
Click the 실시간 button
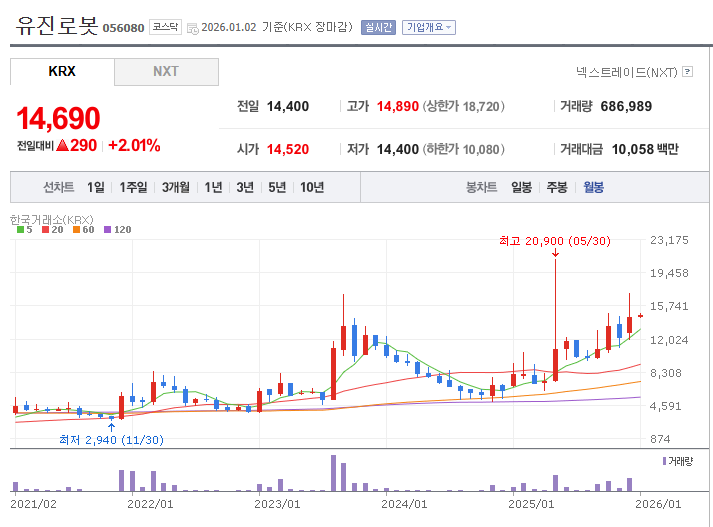pos(378,27)
